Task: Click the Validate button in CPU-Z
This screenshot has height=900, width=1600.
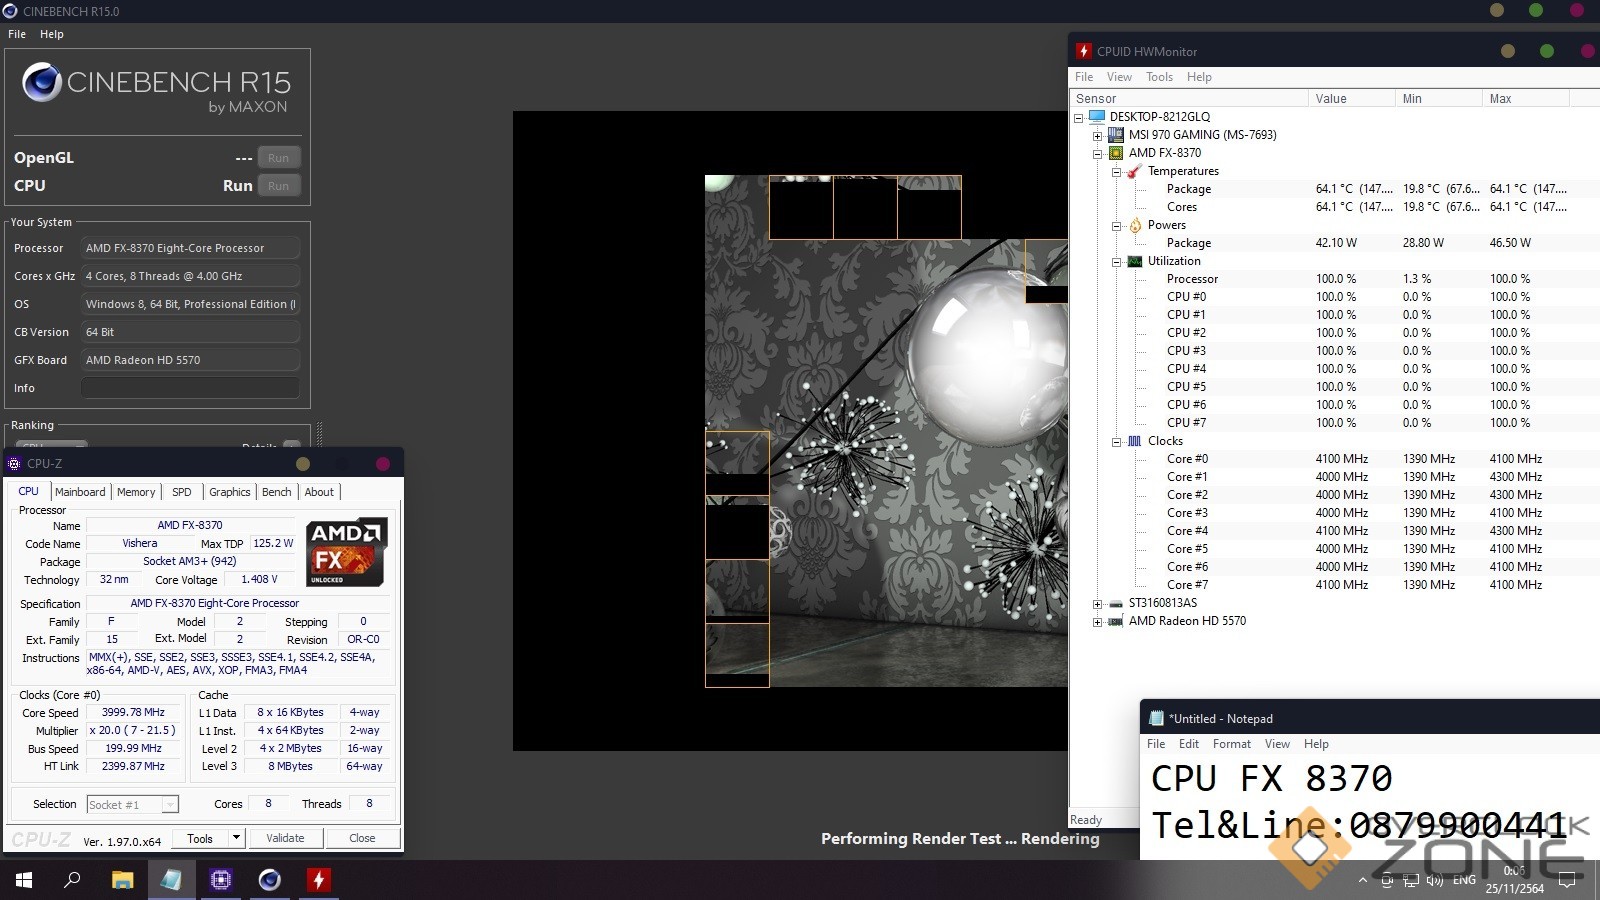Action: [285, 838]
